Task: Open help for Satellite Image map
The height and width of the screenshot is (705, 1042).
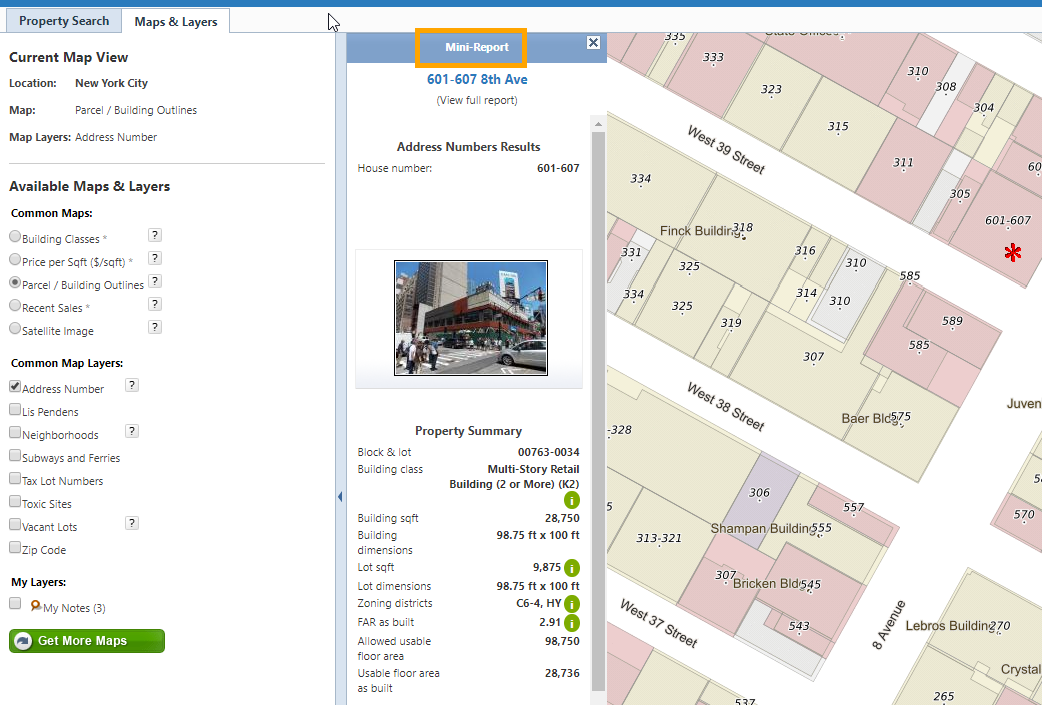Action: pos(155,327)
